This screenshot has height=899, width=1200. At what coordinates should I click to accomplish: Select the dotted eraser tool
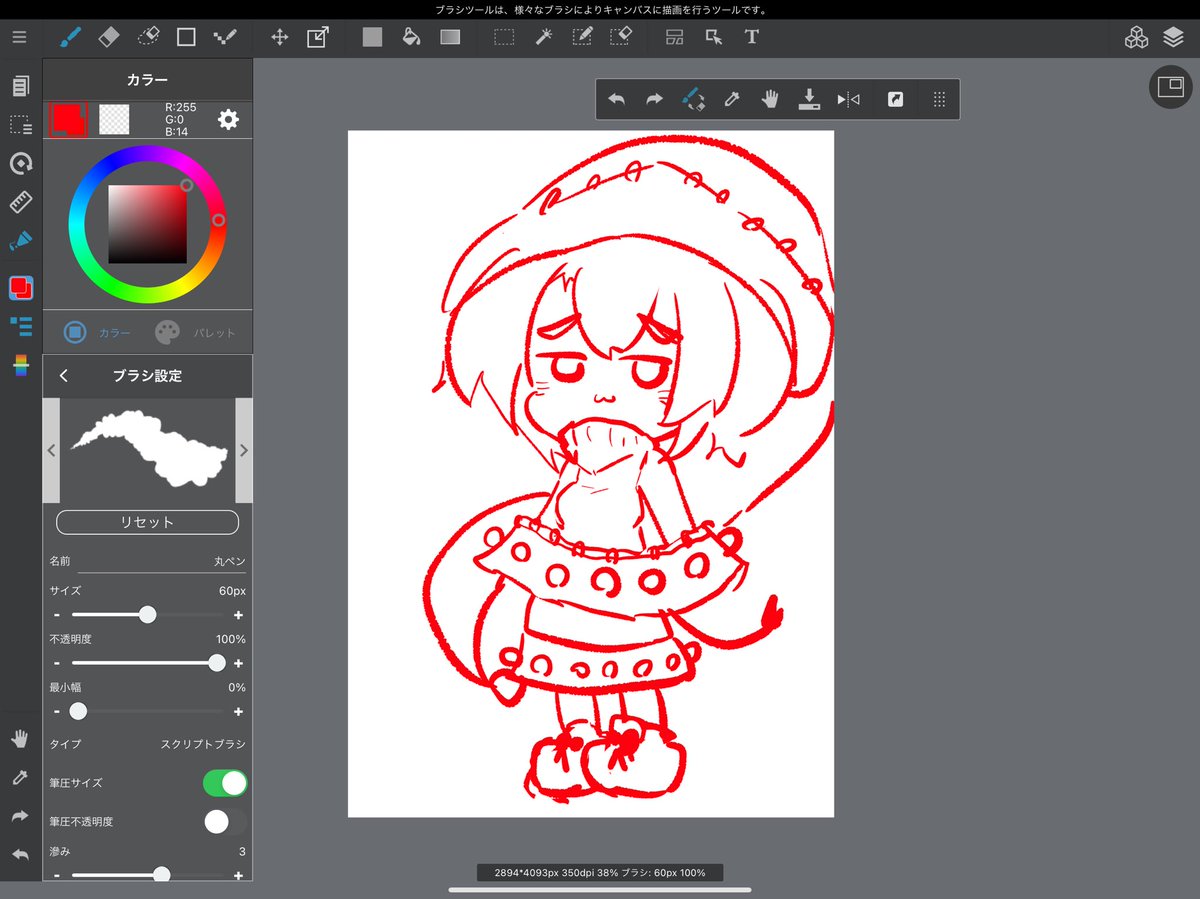coord(147,37)
